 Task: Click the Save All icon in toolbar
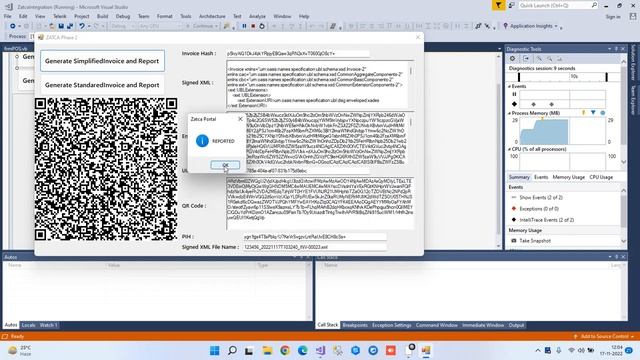click(70, 26)
